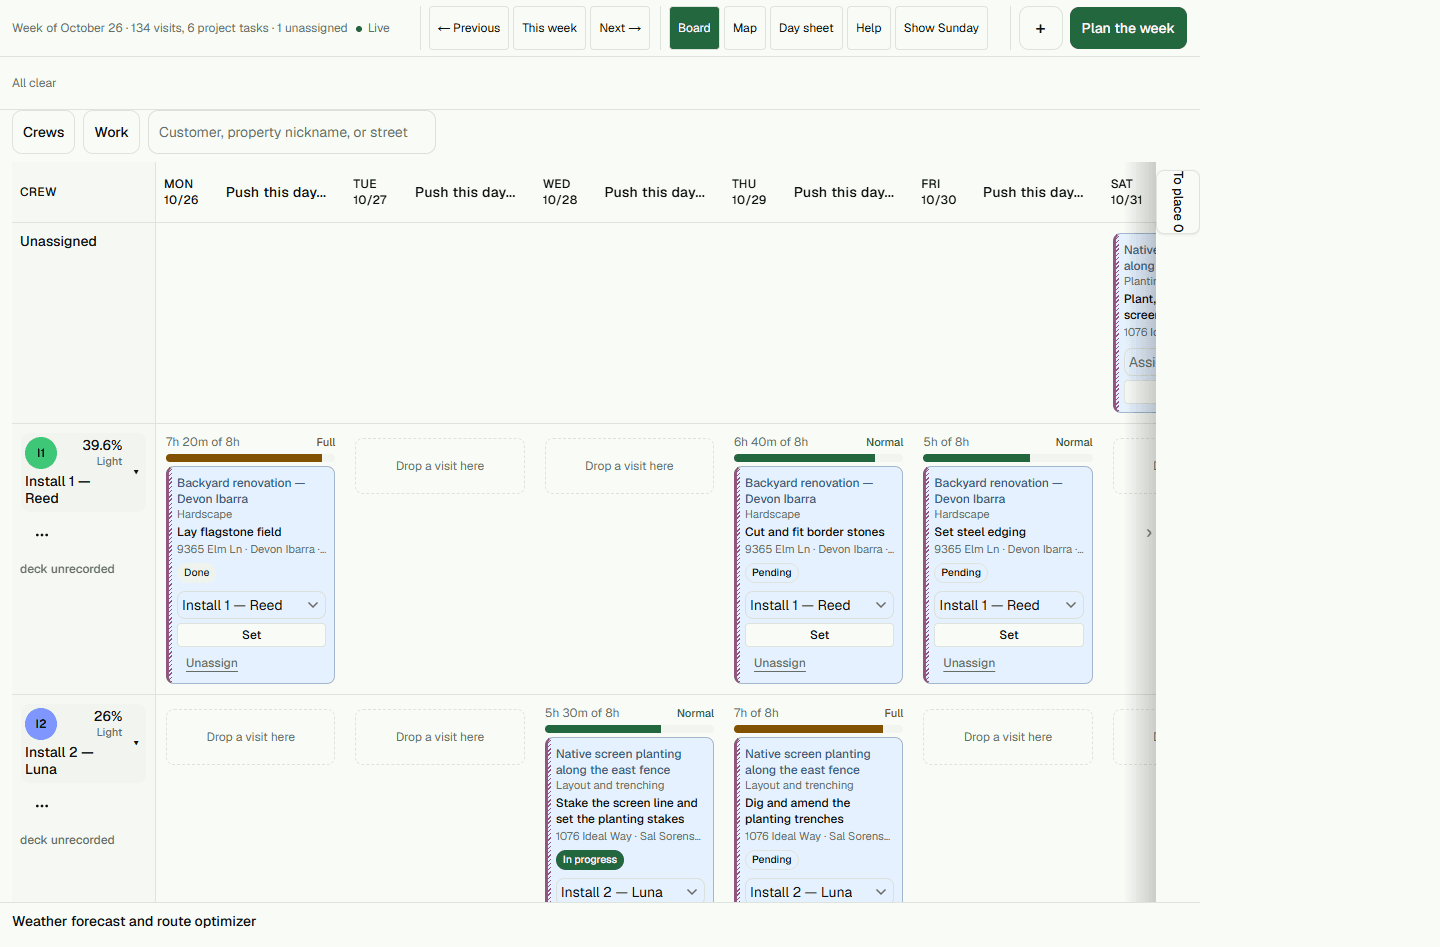Click Install 2 Thursday capacity bar, 7h of 8h
This screenshot has width=1440, height=947.
pos(819,729)
